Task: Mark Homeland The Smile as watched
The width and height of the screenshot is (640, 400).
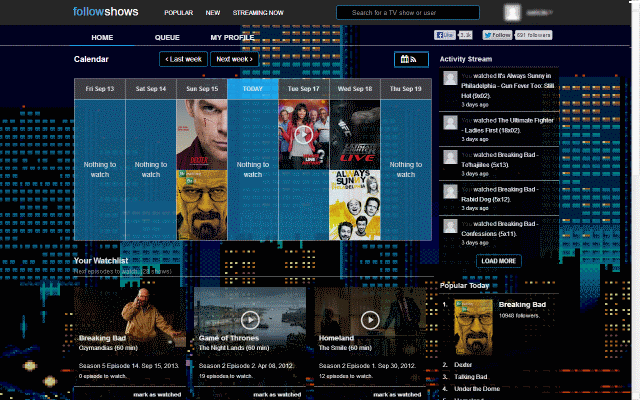Action: tap(397, 395)
